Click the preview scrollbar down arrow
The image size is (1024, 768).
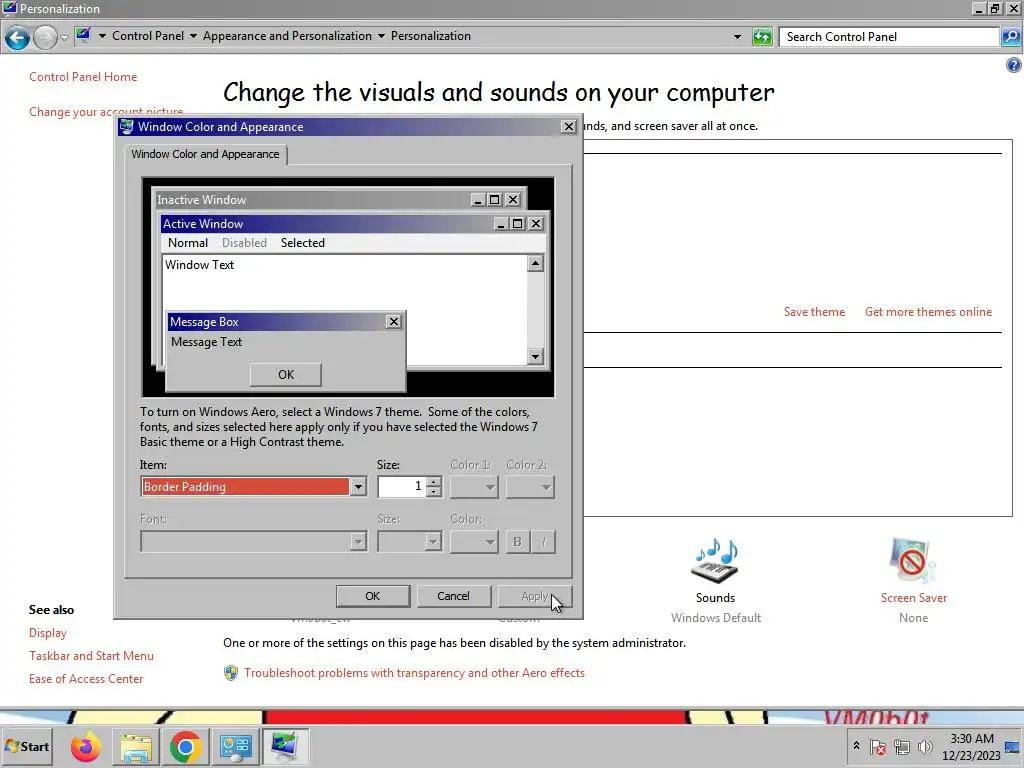536,356
